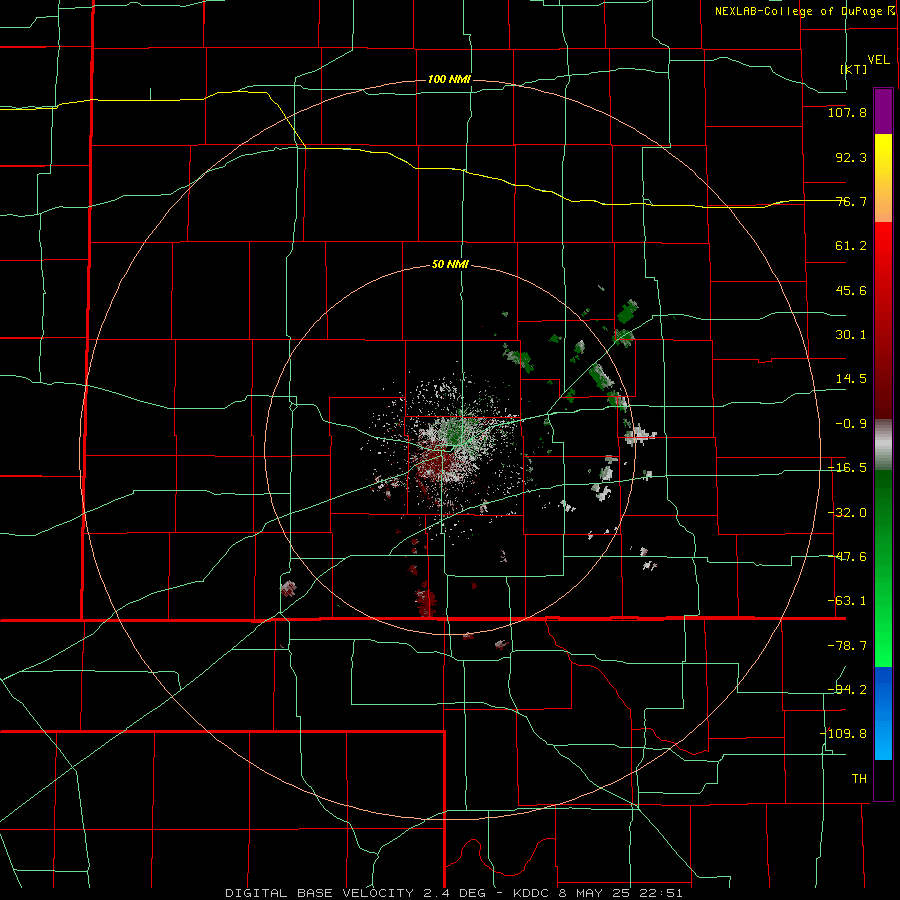Image resolution: width=900 pixels, height=900 pixels.
Task: Pick the purple segment of the velocity color bar
Action: 883,111
